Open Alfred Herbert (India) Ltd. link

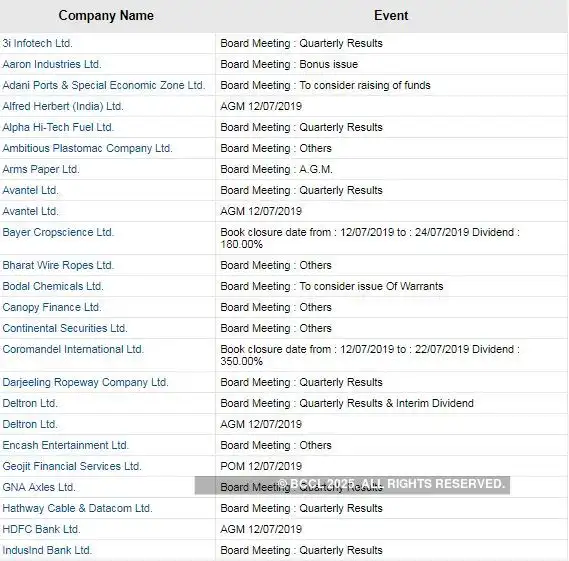(x=63, y=106)
